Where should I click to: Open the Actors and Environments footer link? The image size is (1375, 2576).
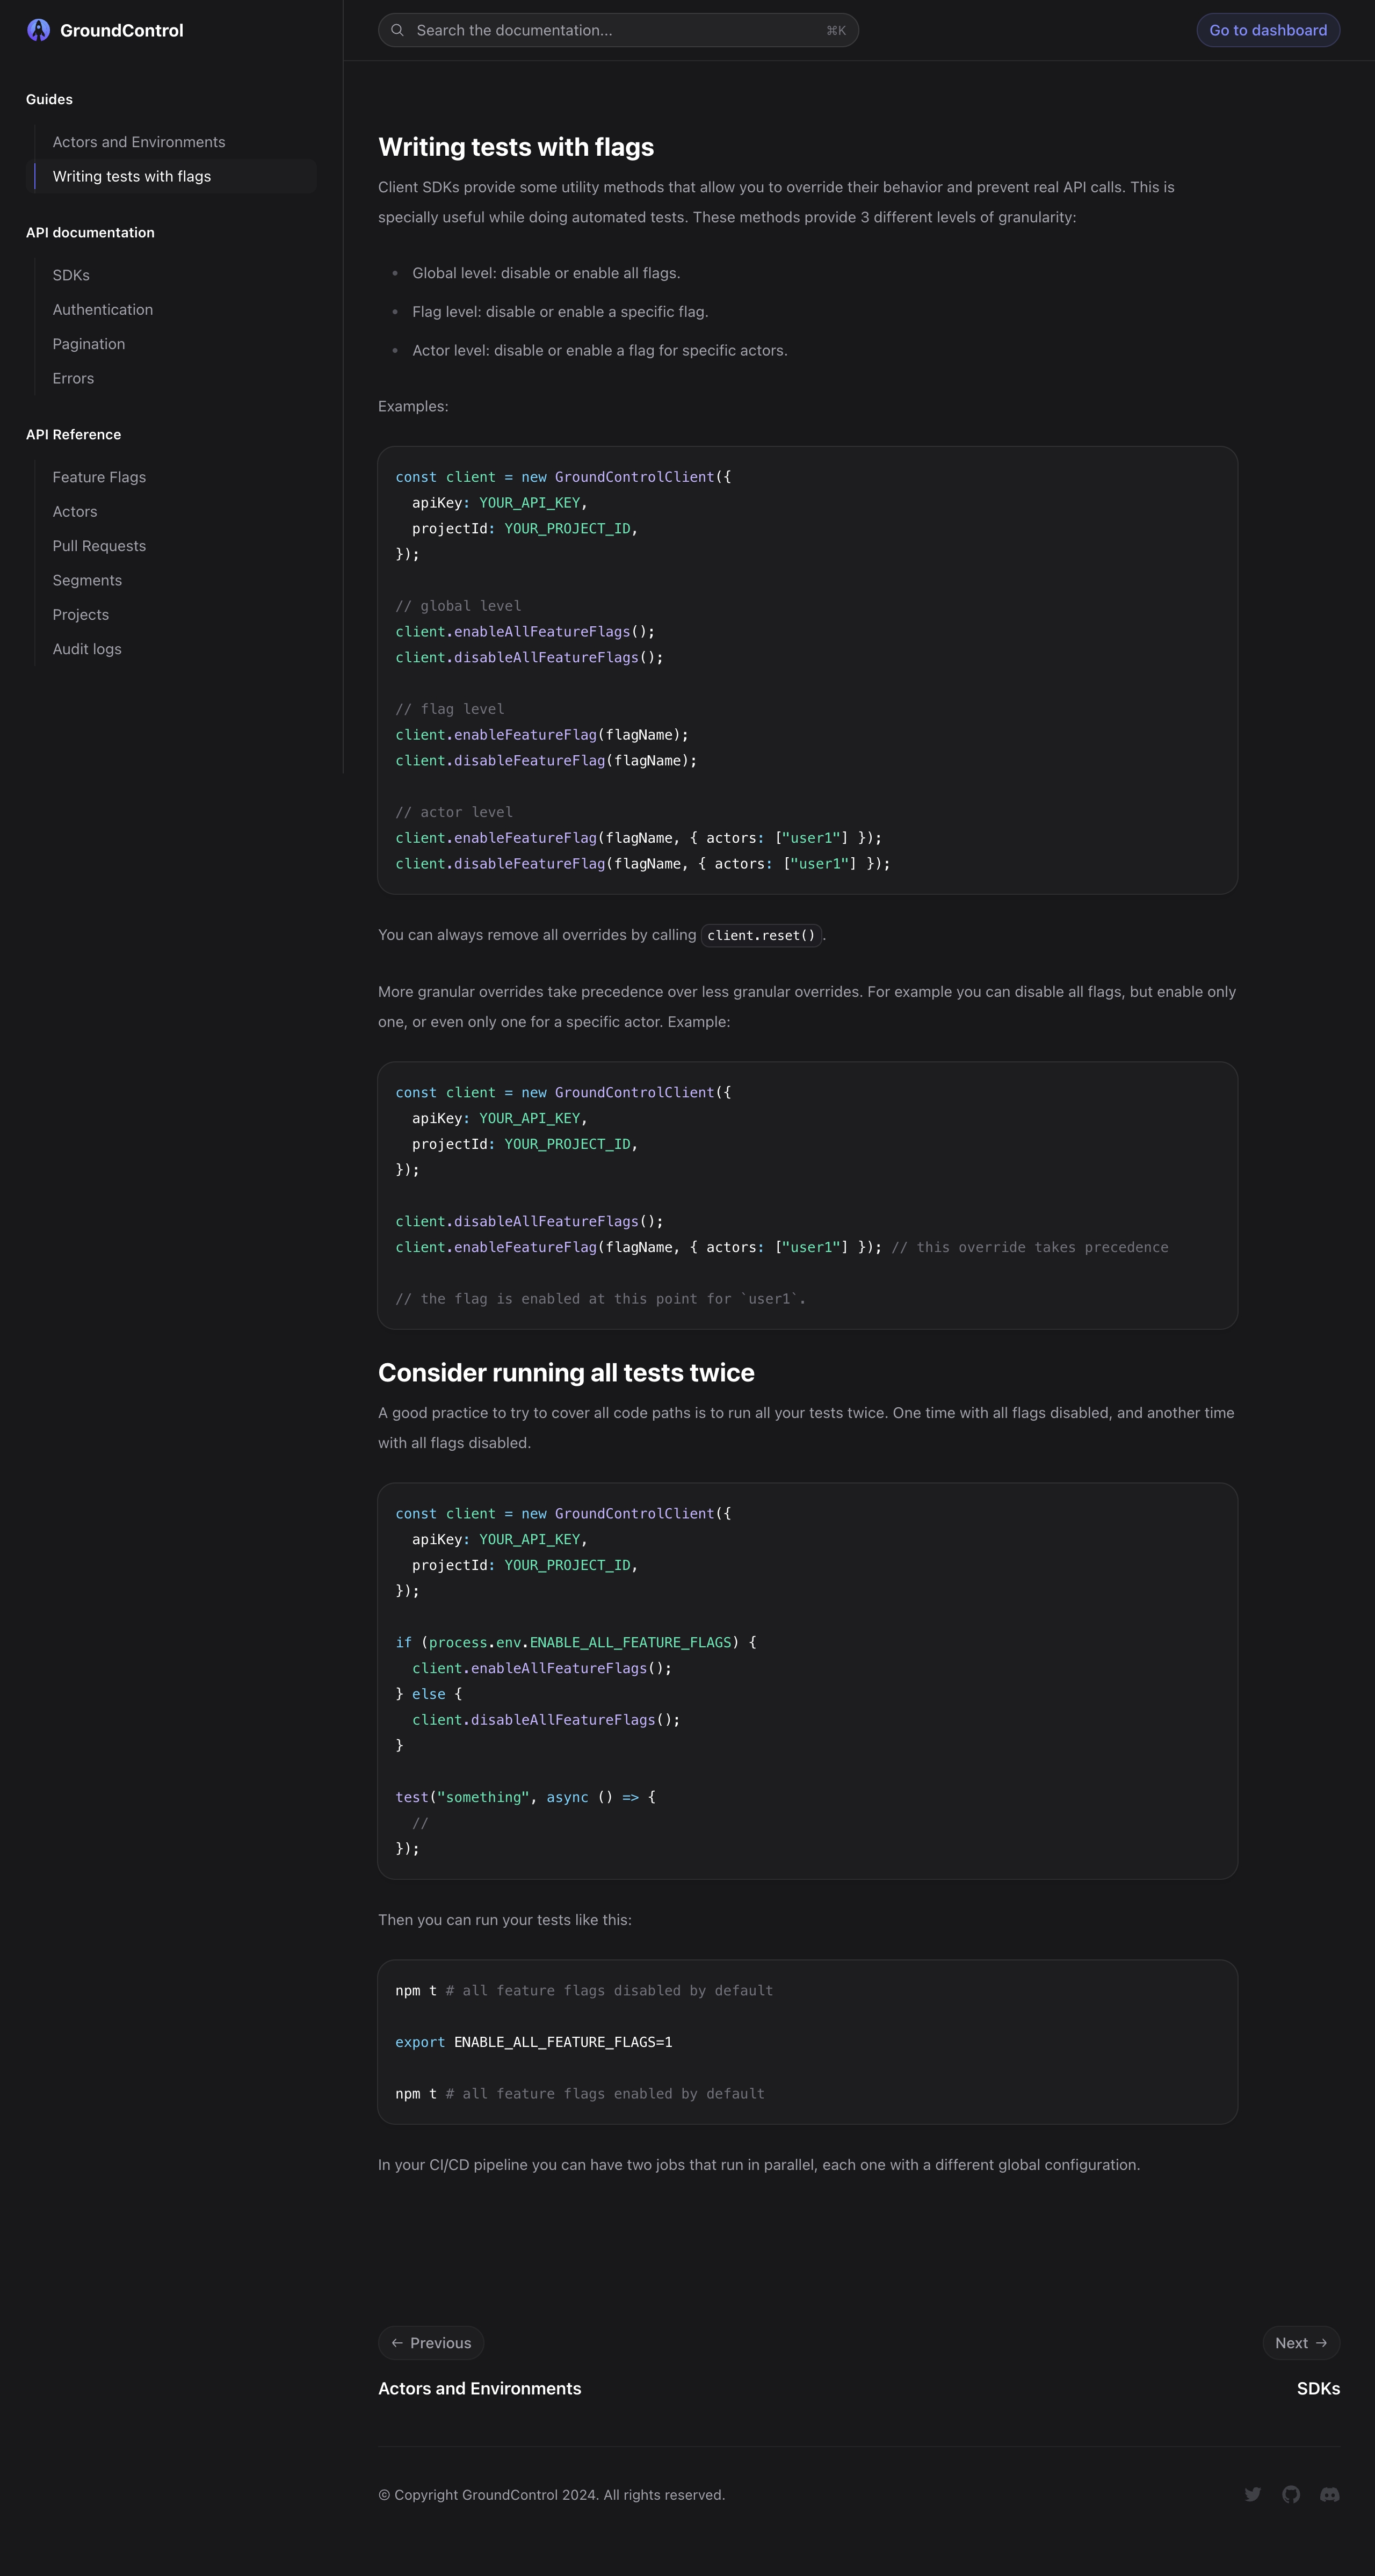click(479, 2388)
